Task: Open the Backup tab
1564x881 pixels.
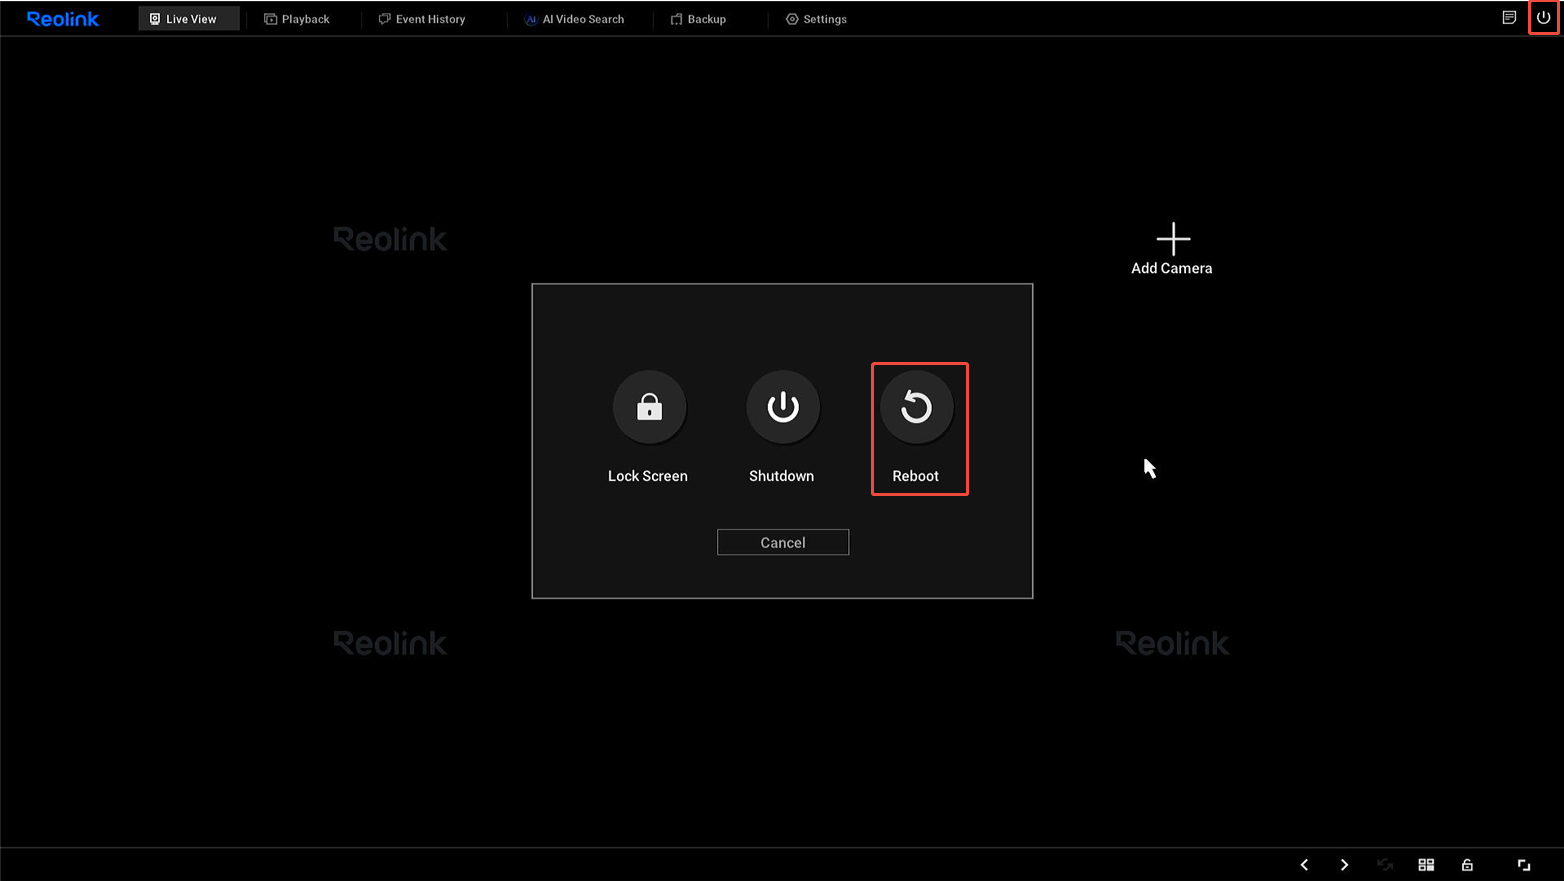Action: click(698, 19)
